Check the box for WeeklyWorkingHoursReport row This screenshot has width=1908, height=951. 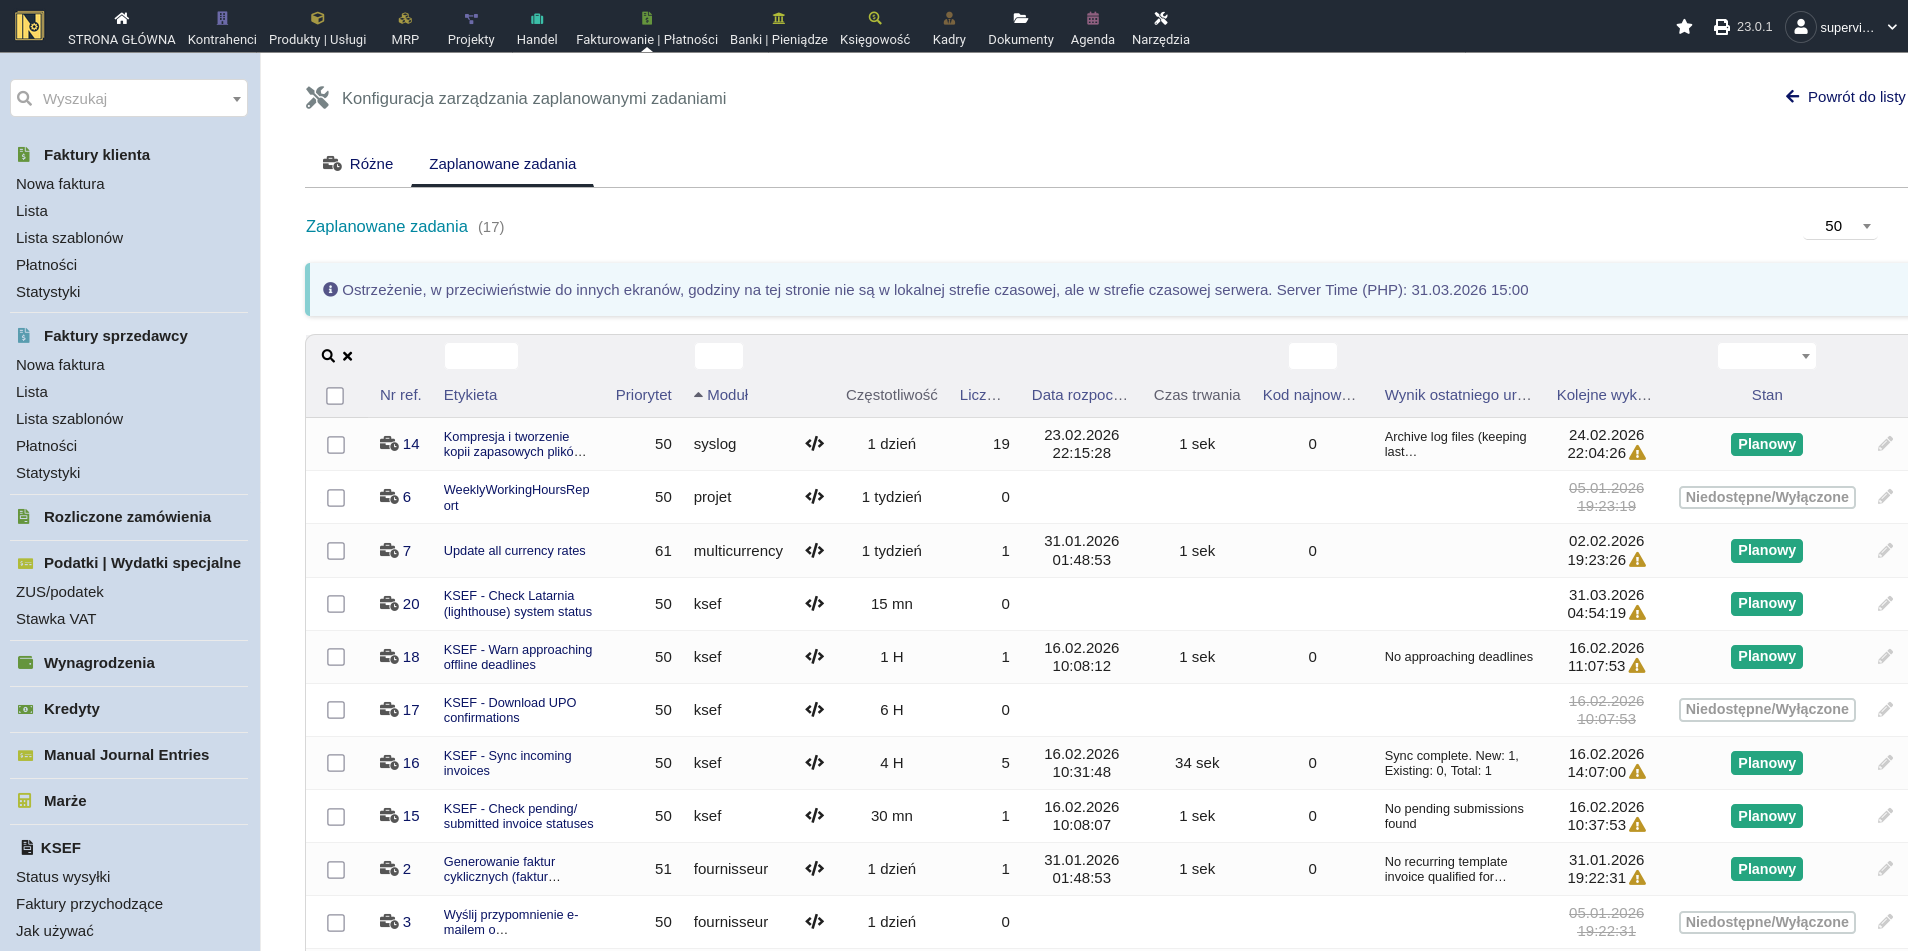click(x=336, y=498)
